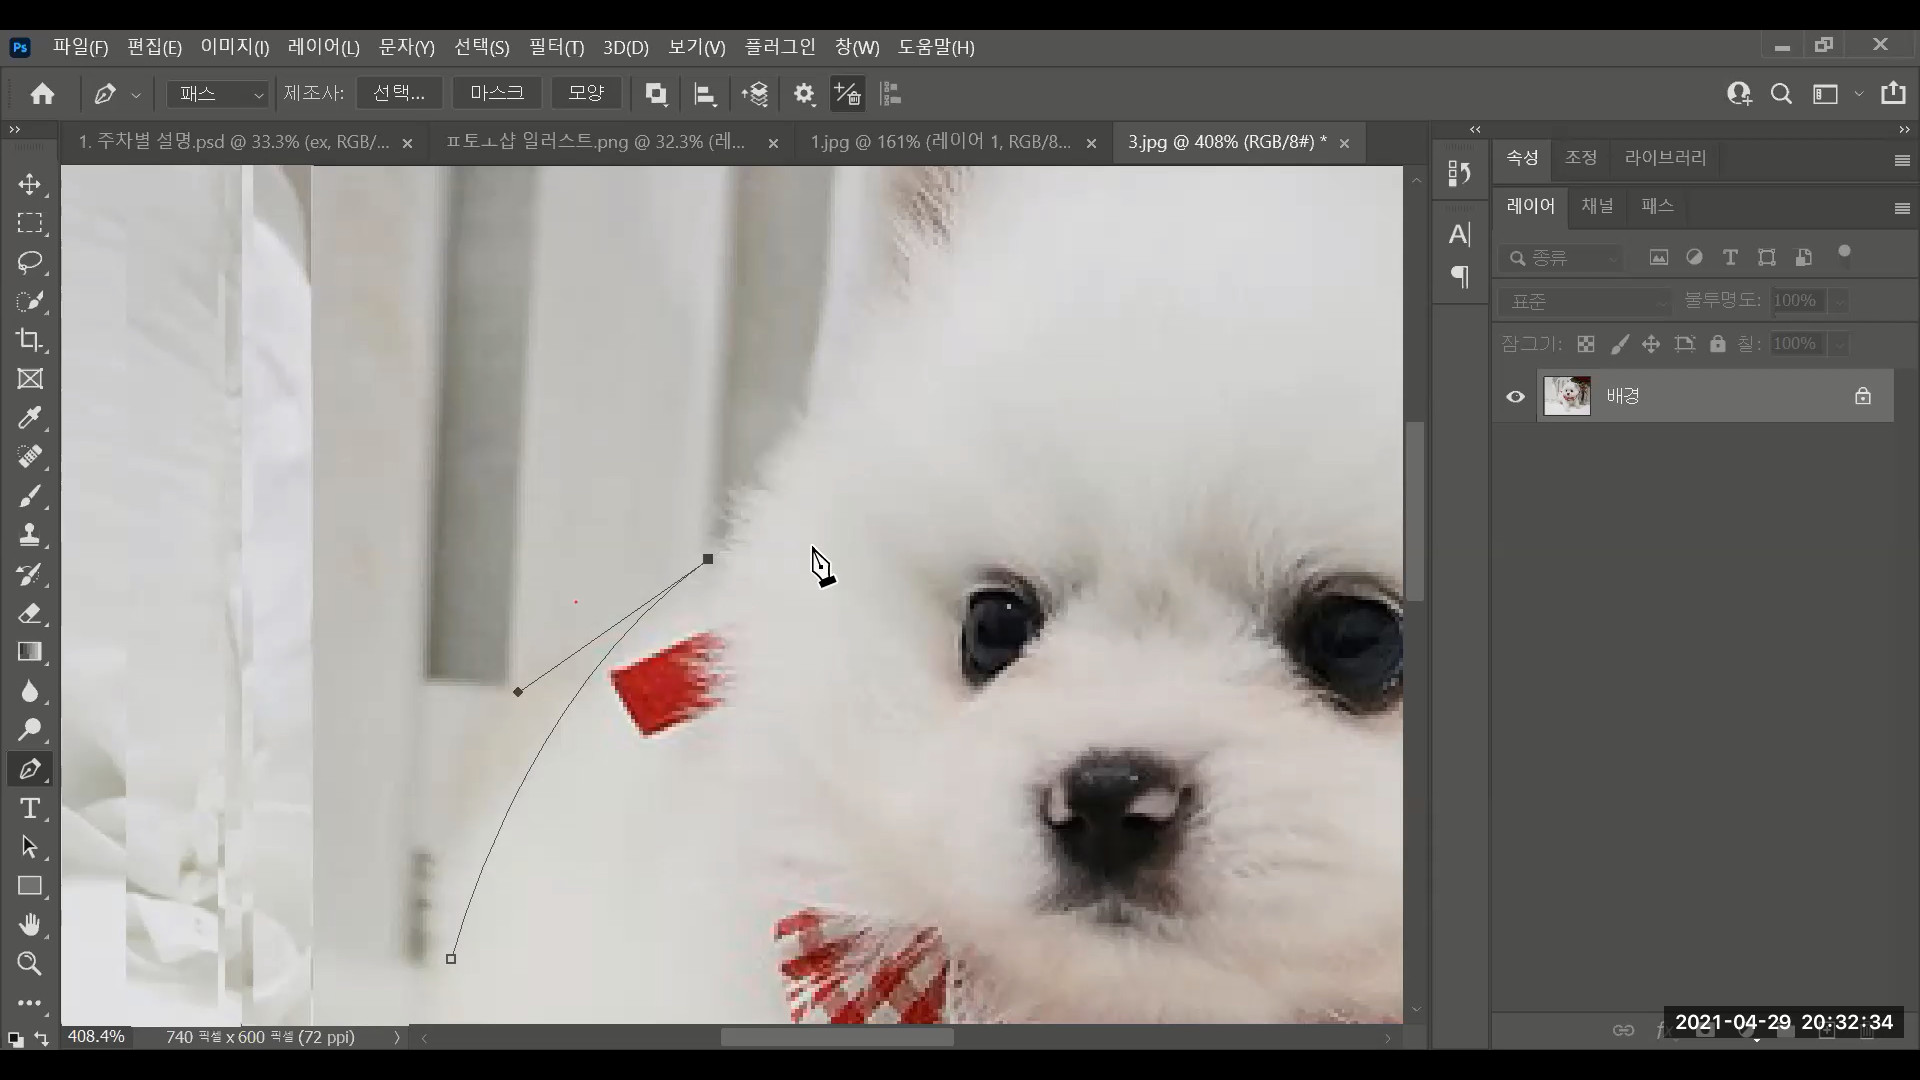The height and width of the screenshot is (1080, 1920).
Task: Select the Lasso tool
Action: [x=30, y=262]
